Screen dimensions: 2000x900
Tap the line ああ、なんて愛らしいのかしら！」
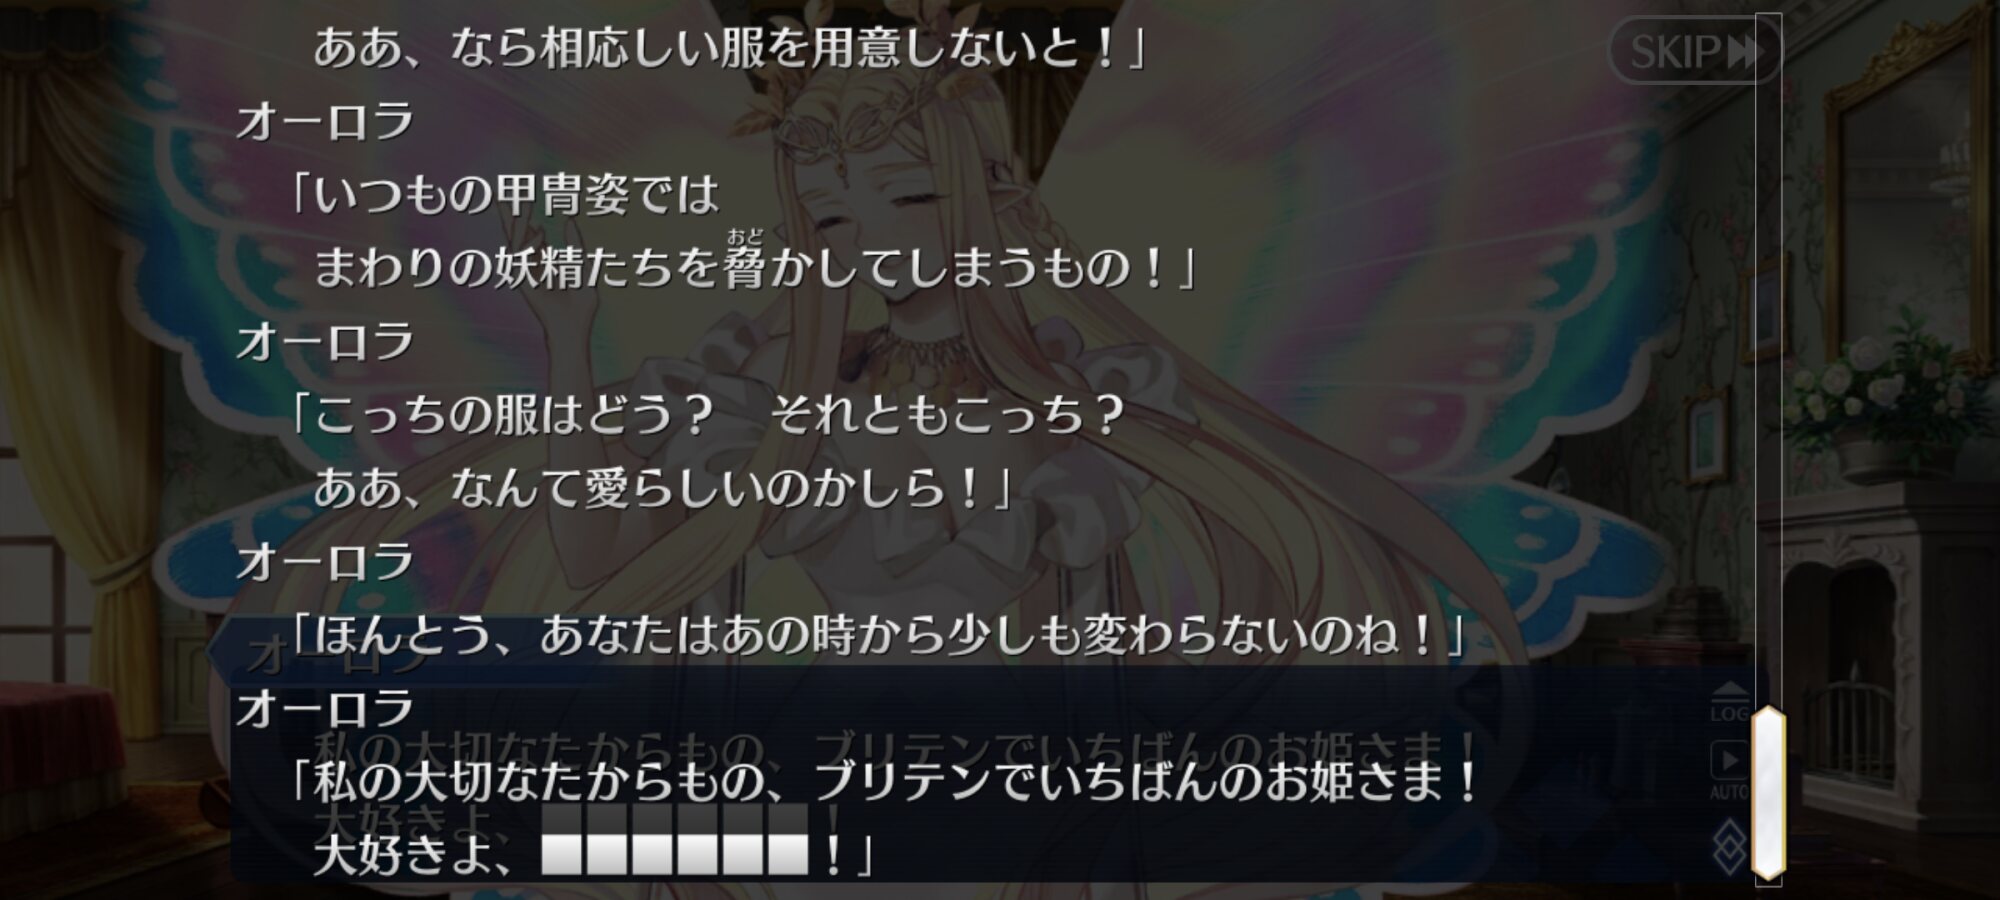(x=663, y=488)
